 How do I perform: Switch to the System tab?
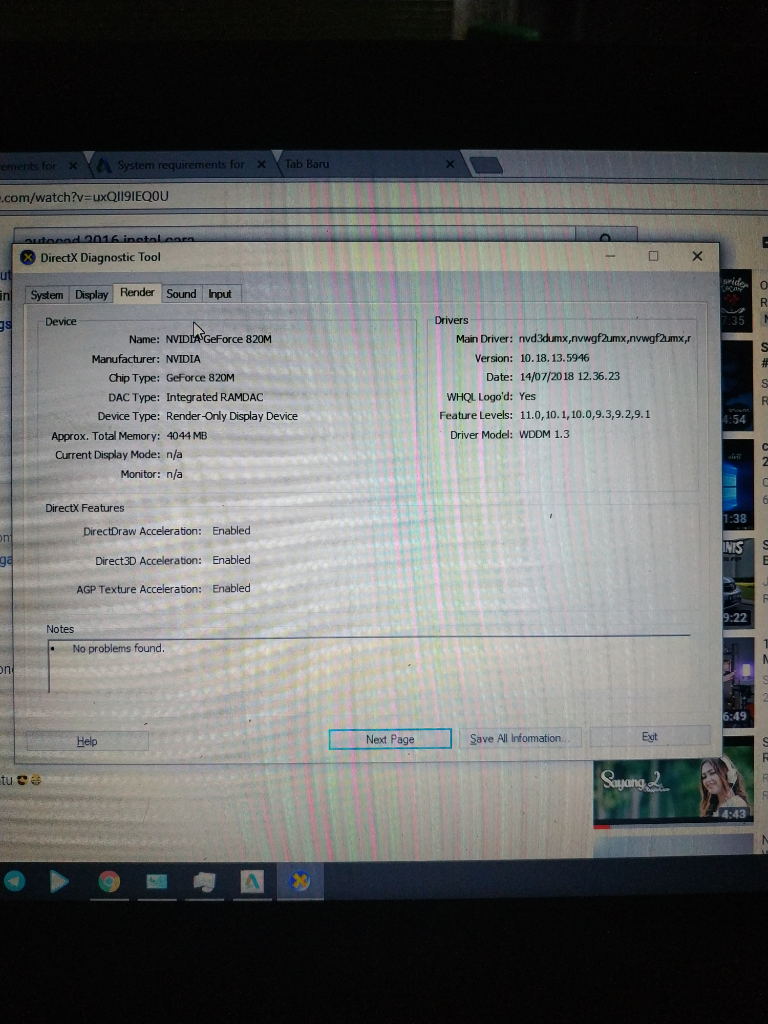(47, 295)
